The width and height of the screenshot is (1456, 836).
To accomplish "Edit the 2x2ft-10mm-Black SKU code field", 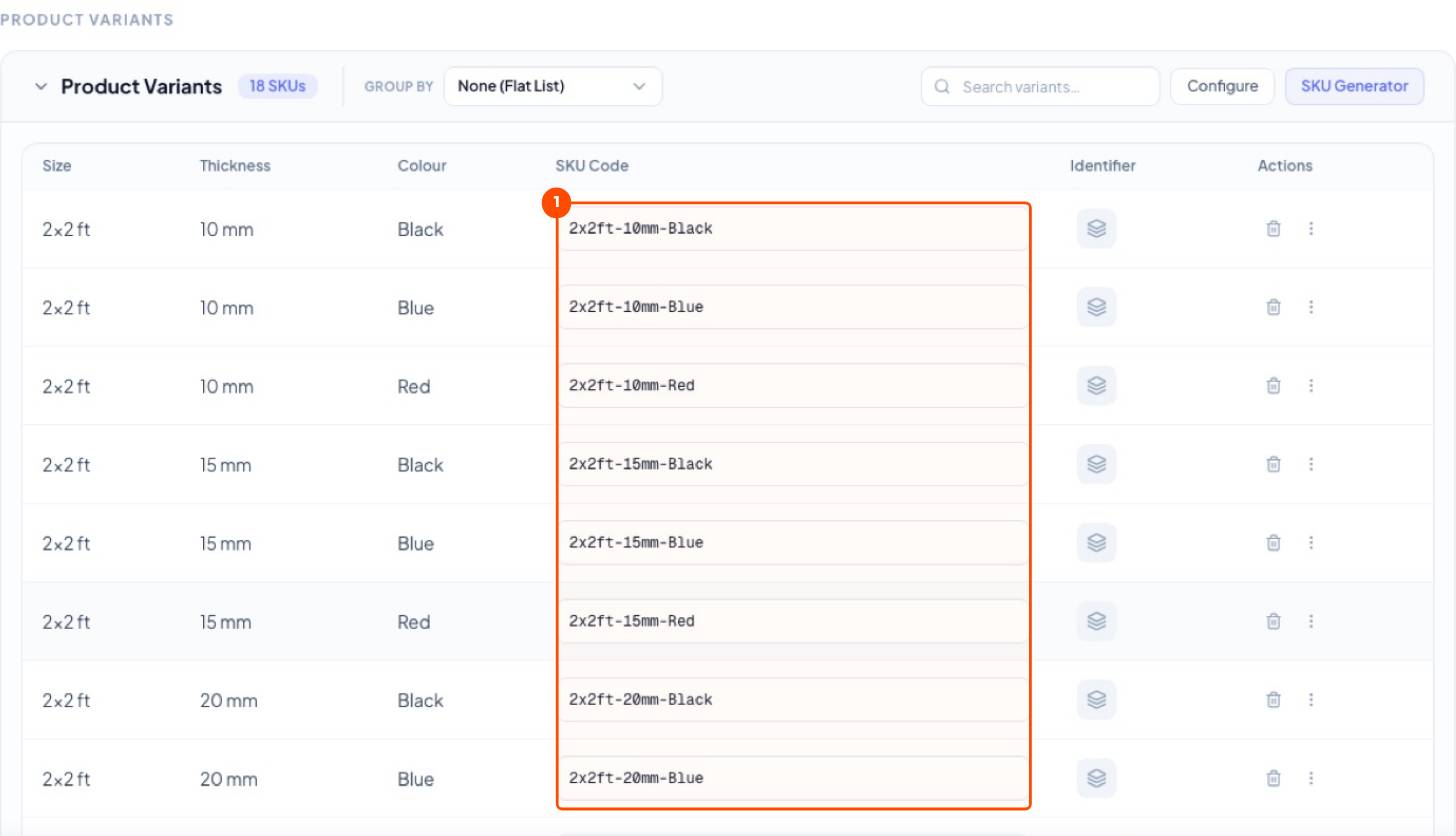I will coord(793,229).
